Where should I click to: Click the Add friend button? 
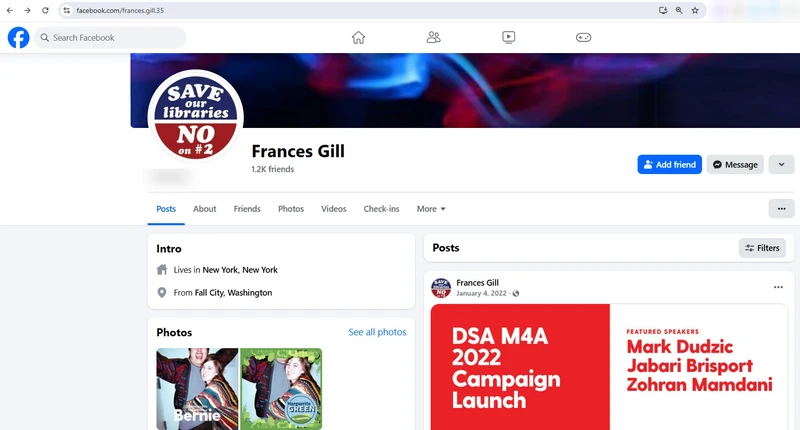click(669, 165)
